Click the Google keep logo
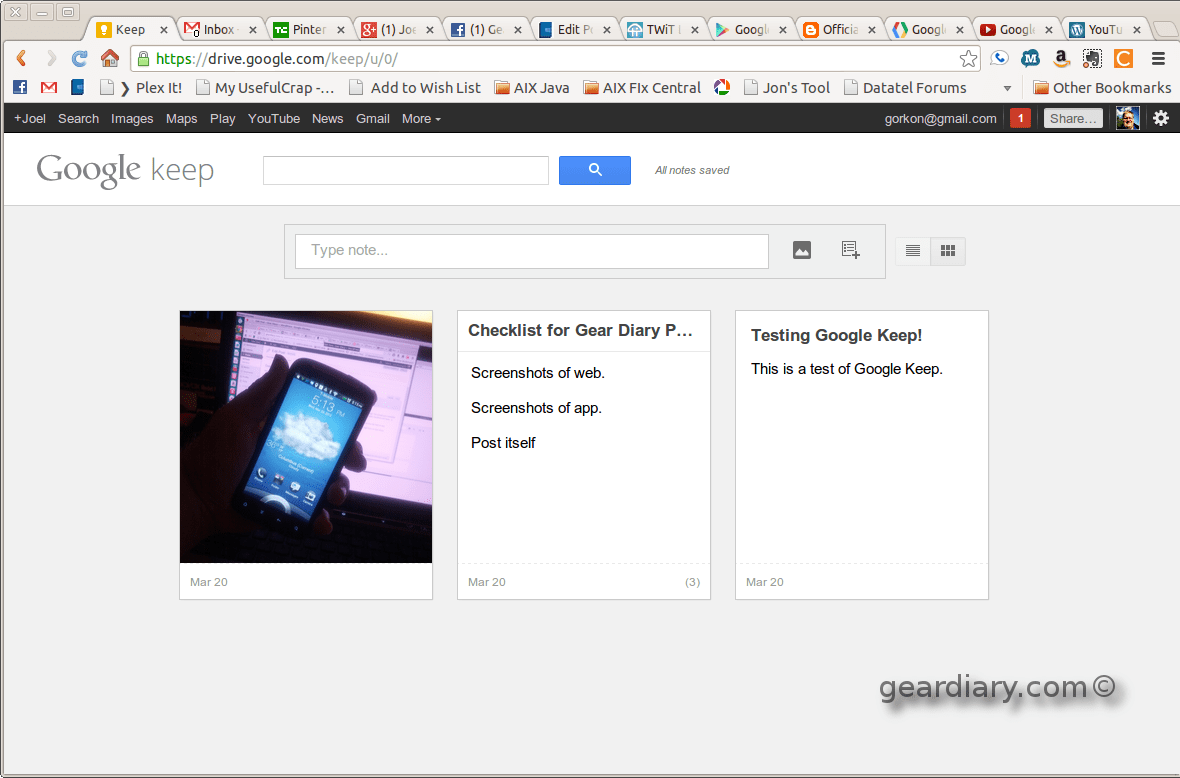The height and width of the screenshot is (778, 1180). (x=125, y=170)
